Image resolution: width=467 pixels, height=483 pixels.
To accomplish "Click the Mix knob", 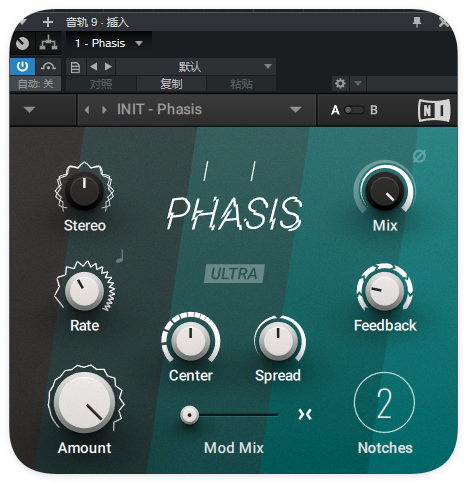I will coord(385,191).
